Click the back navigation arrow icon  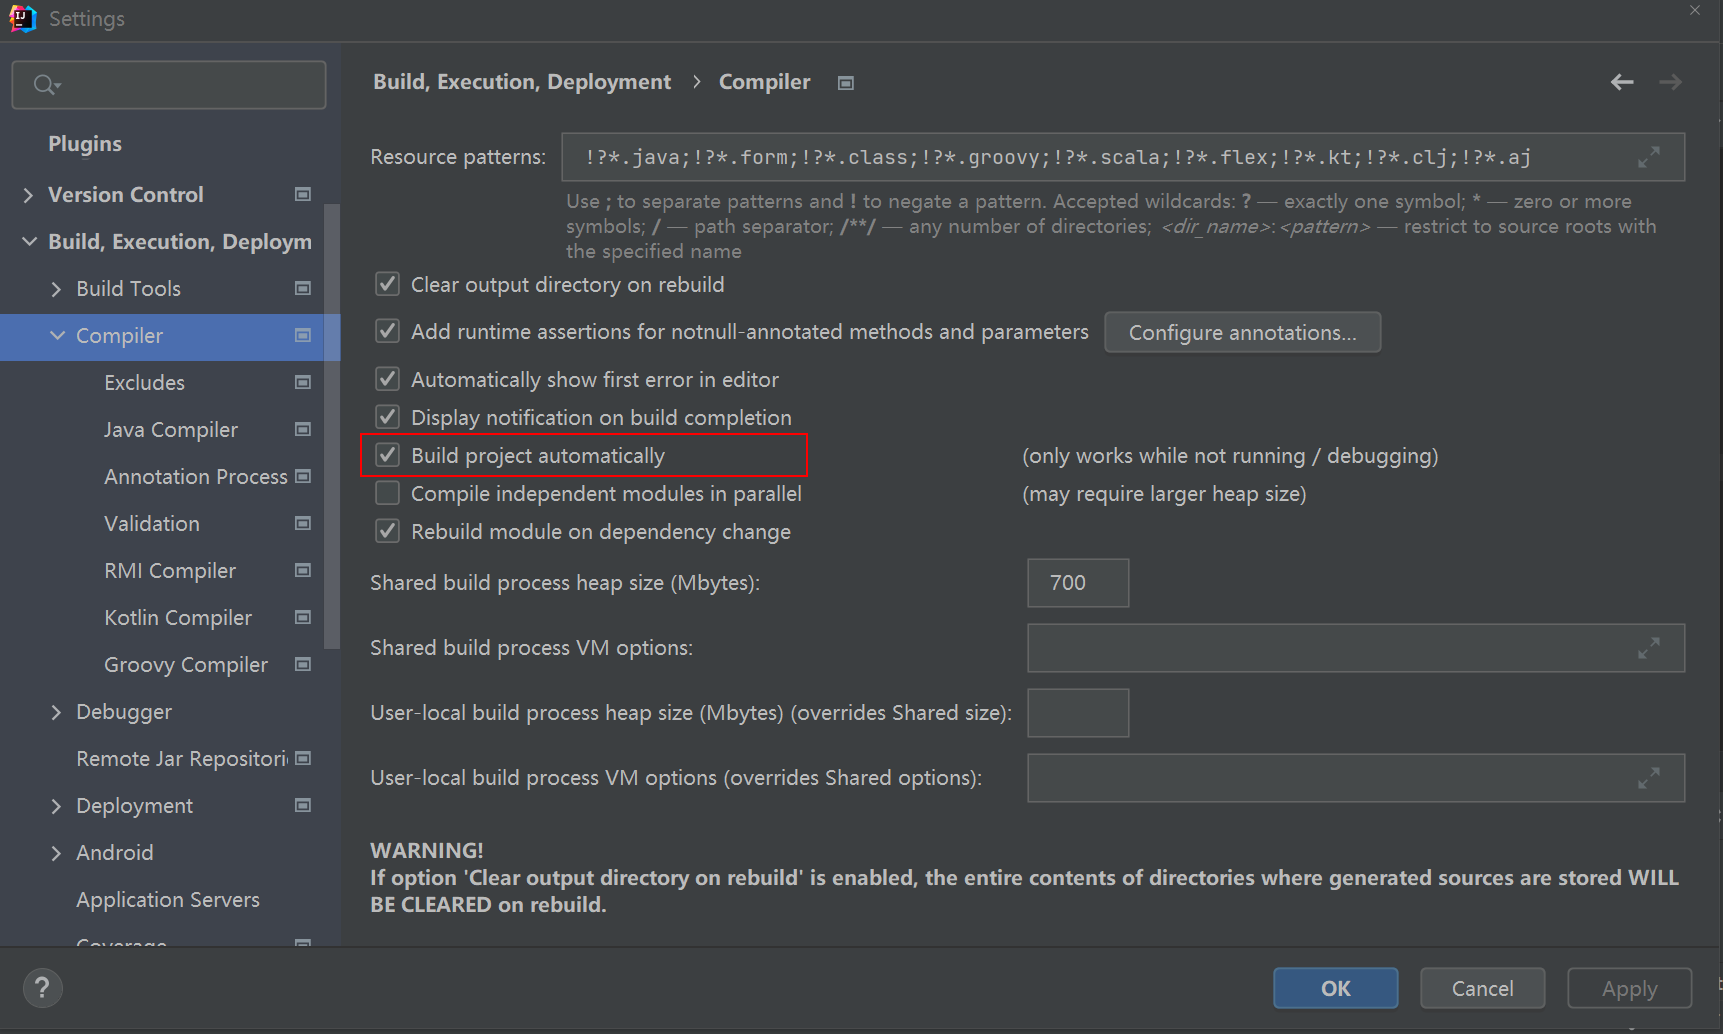point(1621,82)
